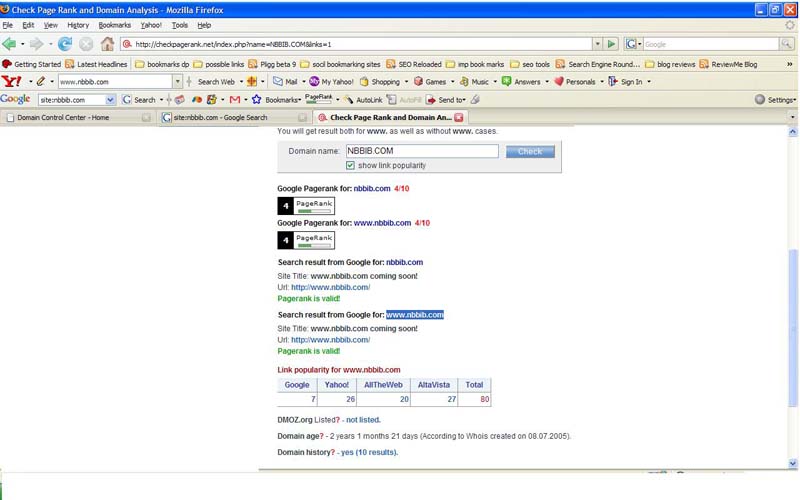Follow the not listed DMOZ link
800x500 pixels.
[363, 420]
